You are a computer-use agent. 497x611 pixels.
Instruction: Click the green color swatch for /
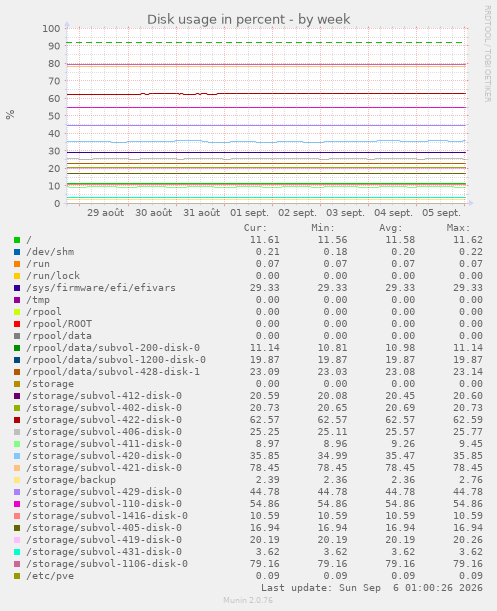tap(17, 240)
